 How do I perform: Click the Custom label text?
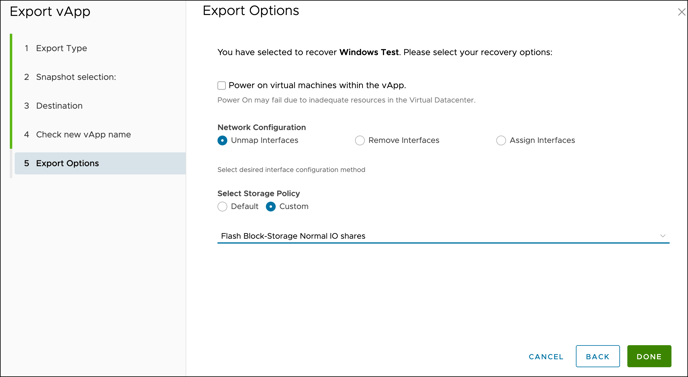[x=294, y=206]
